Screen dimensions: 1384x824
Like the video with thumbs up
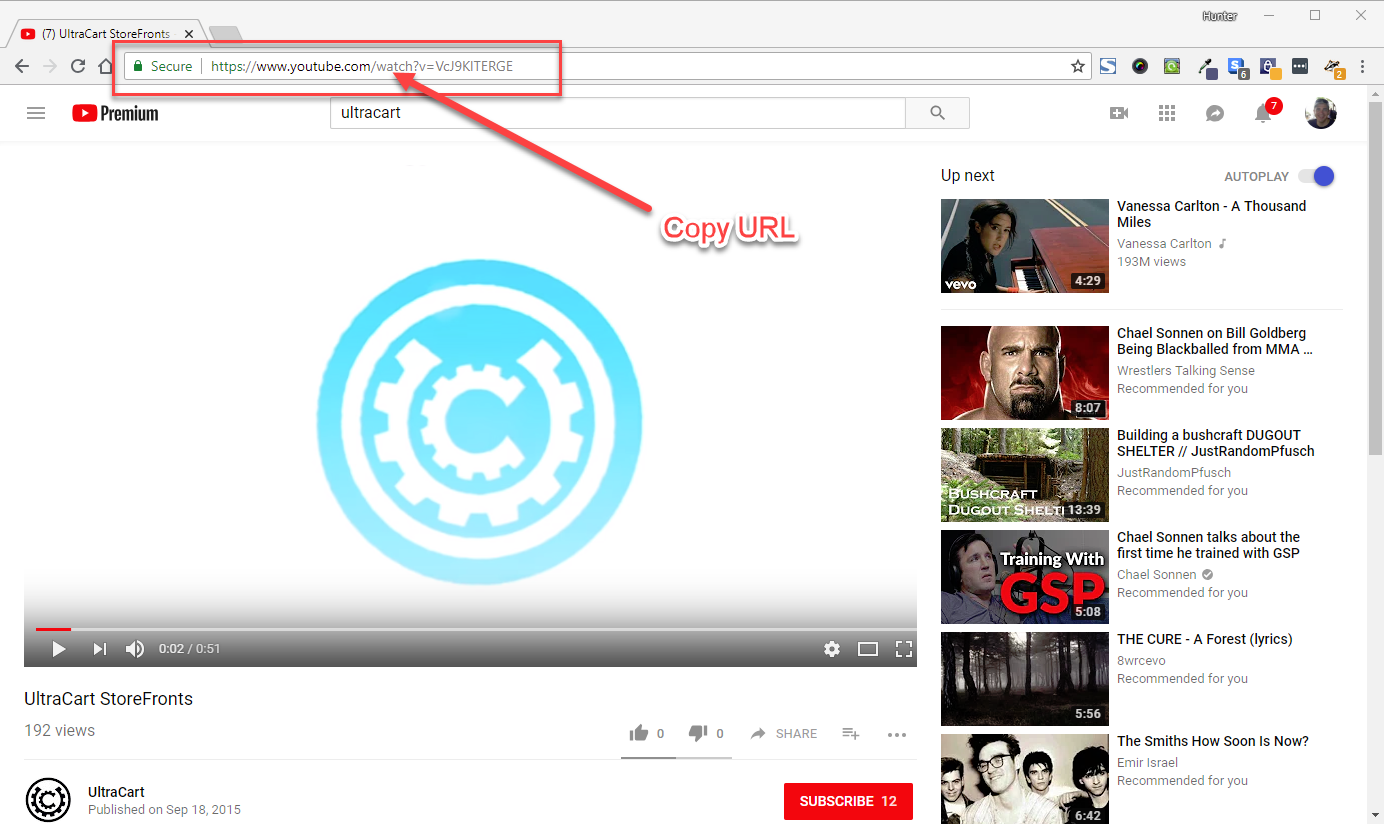coord(639,733)
